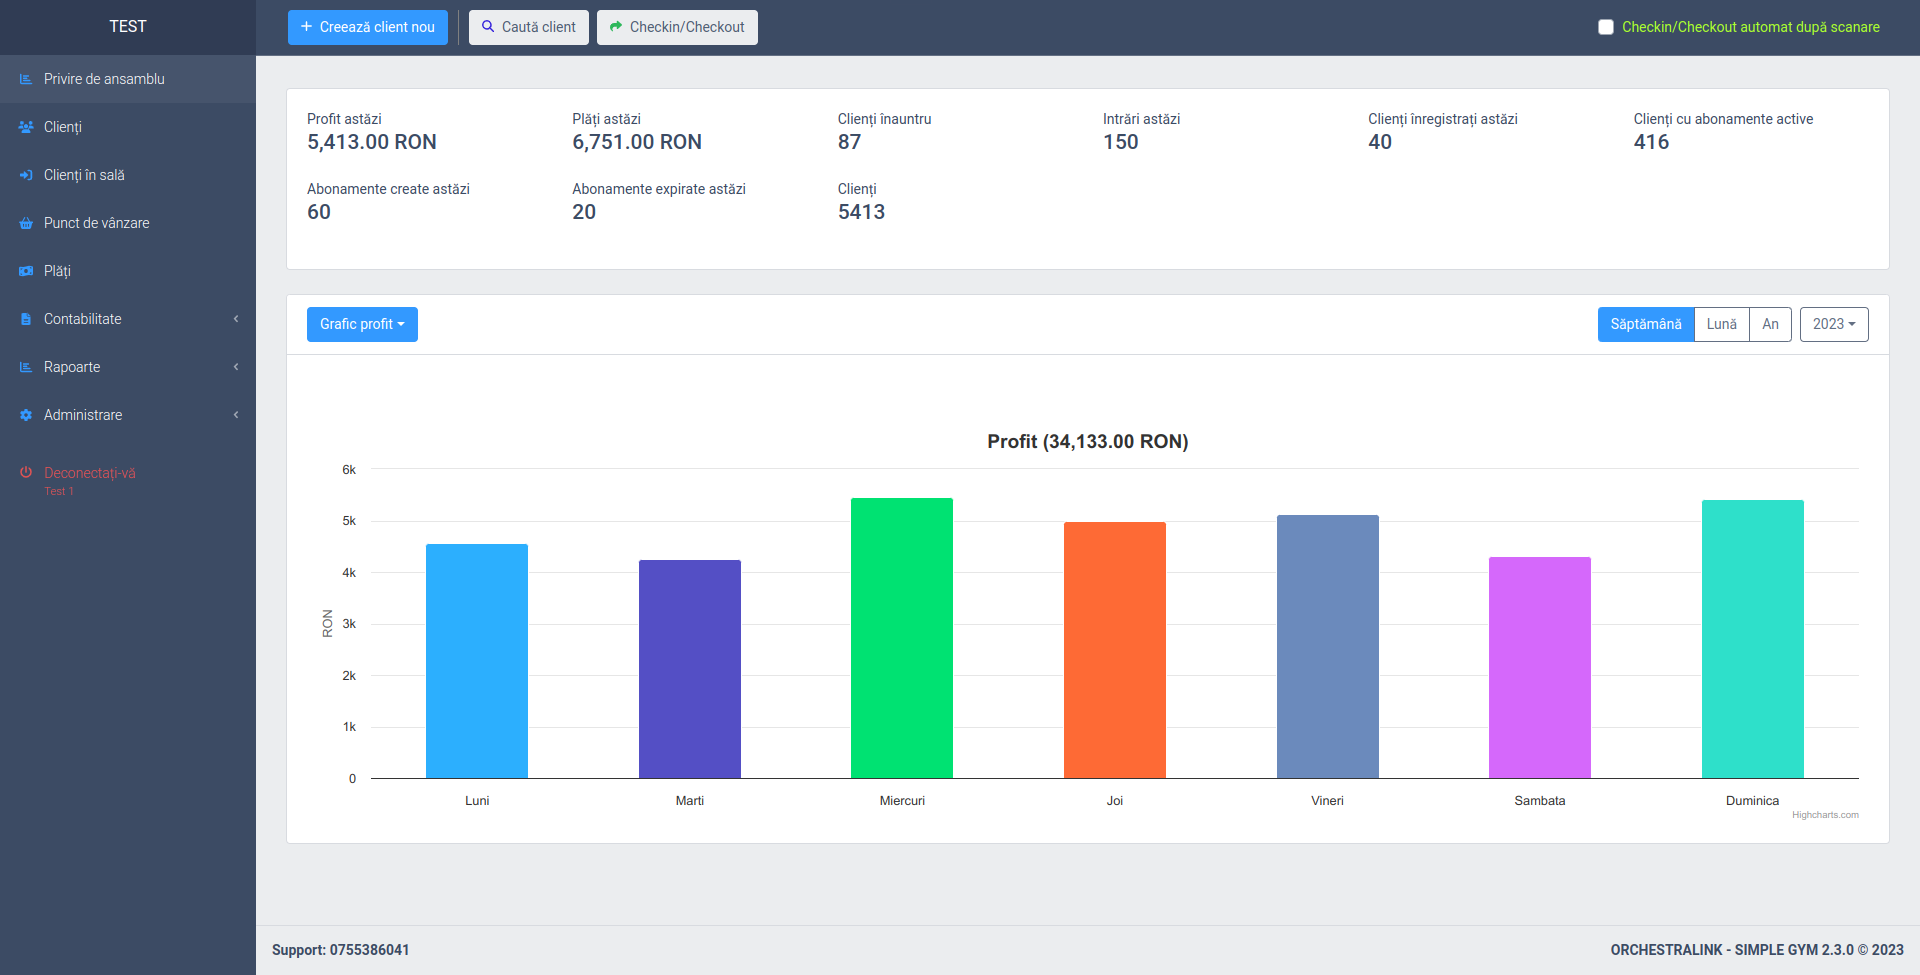This screenshot has width=1920, height=975.
Task: Open the Grafic profit dropdown
Action: click(x=362, y=324)
